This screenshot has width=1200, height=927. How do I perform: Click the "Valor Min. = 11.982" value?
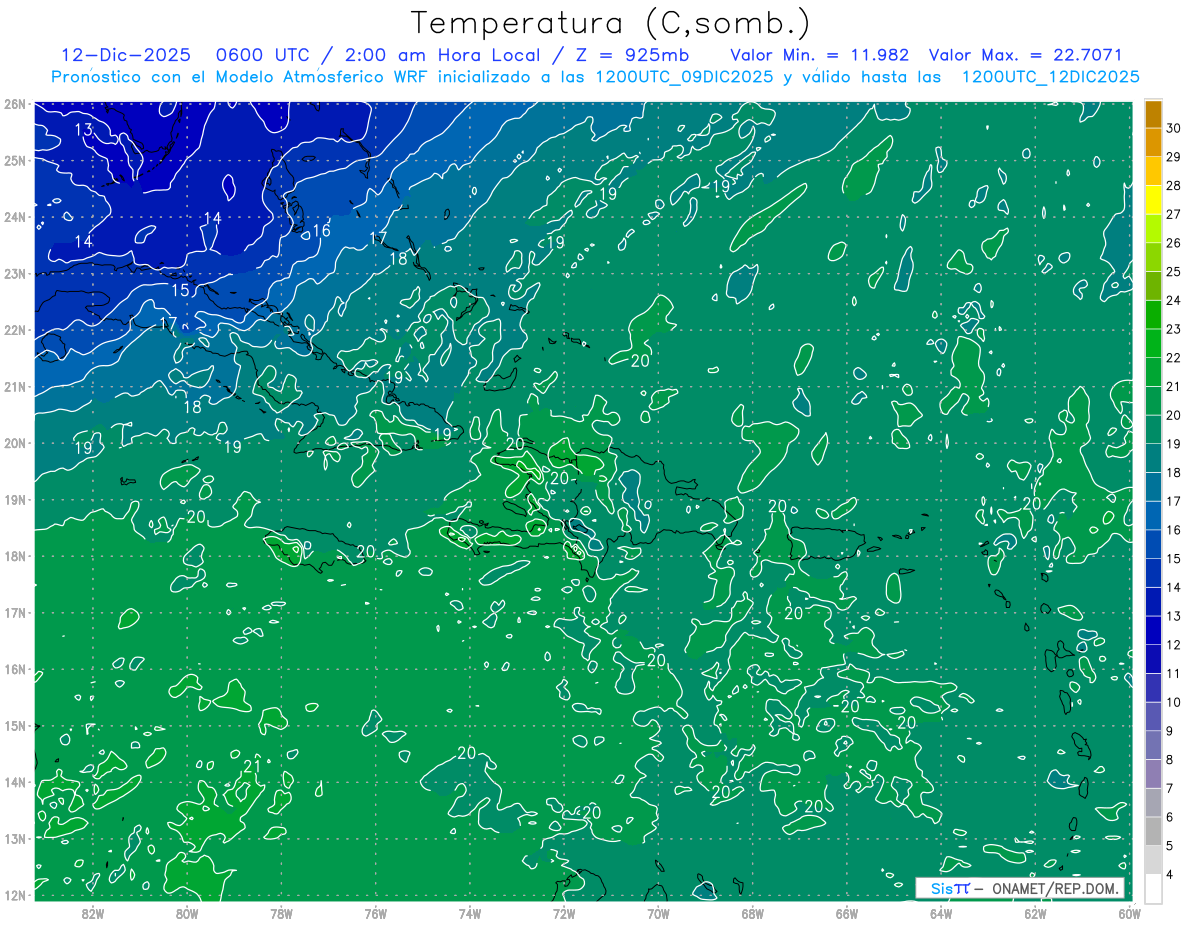[821, 55]
